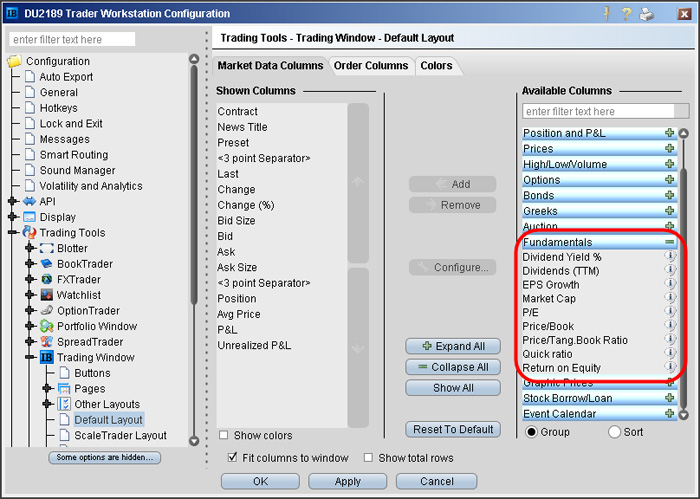Image resolution: width=700 pixels, height=499 pixels.
Task: Select Default Layout in tree
Action: [108, 420]
